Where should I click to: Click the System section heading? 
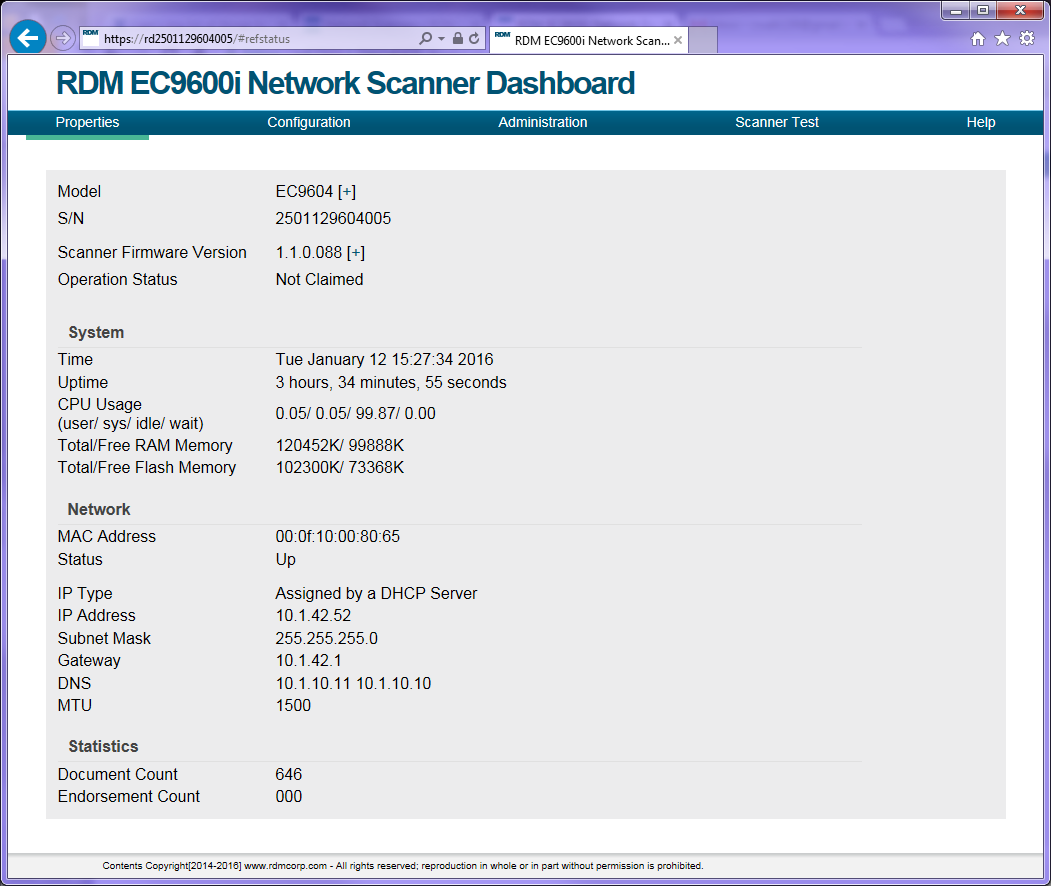click(96, 332)
